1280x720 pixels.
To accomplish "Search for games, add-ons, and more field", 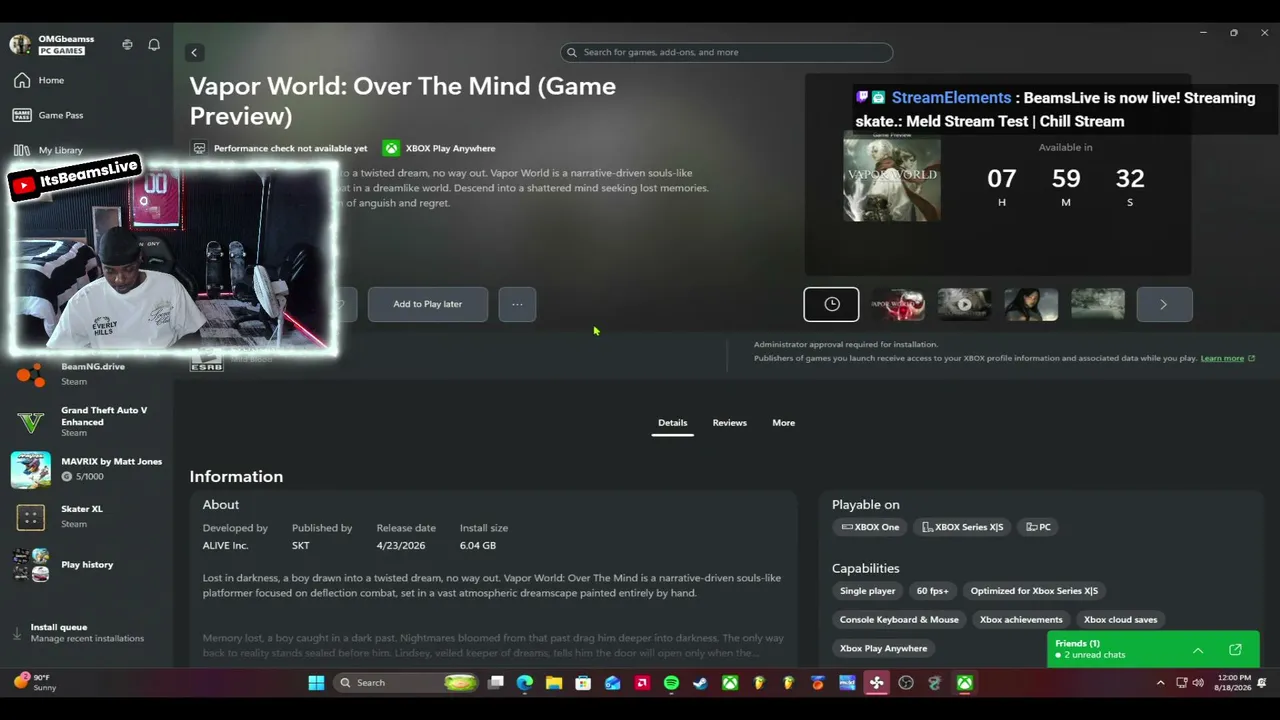I will coord(727,52).
